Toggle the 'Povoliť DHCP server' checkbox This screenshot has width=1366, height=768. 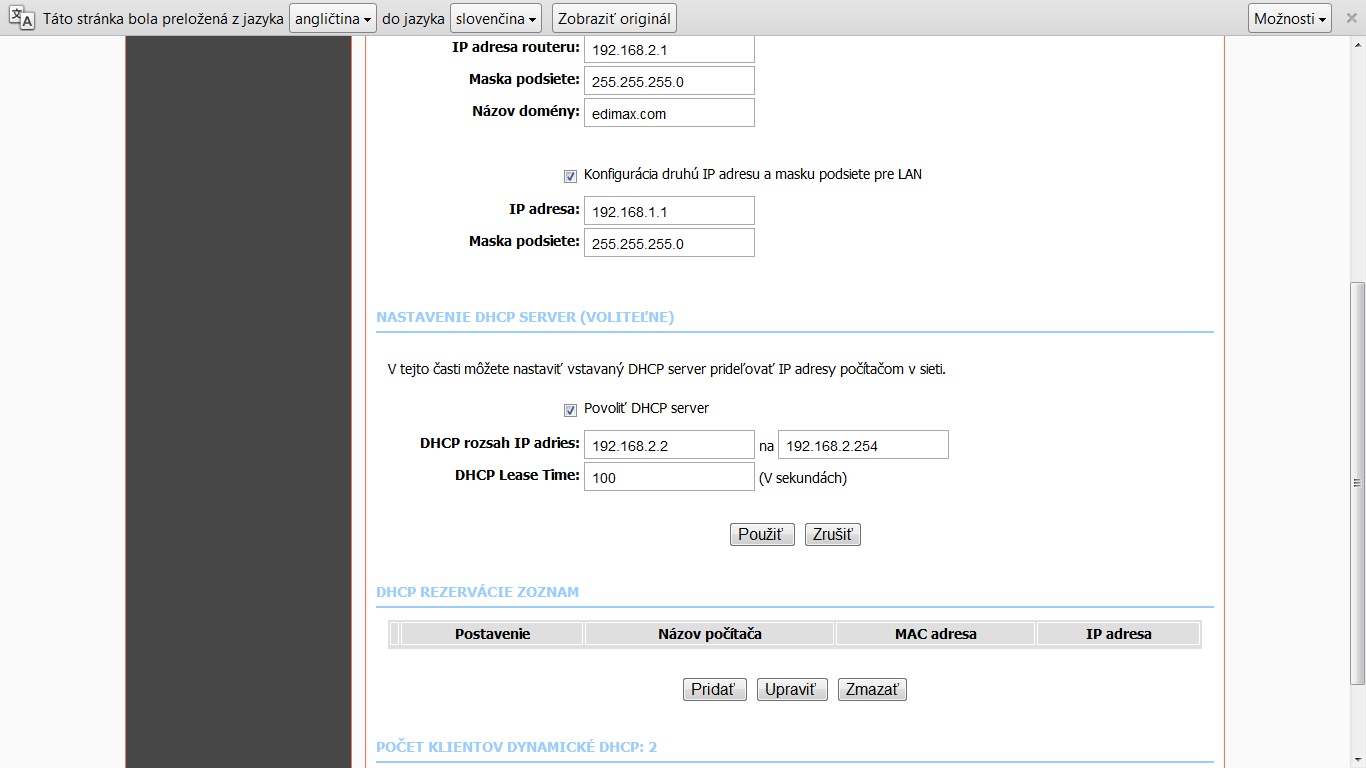[570, 409]
